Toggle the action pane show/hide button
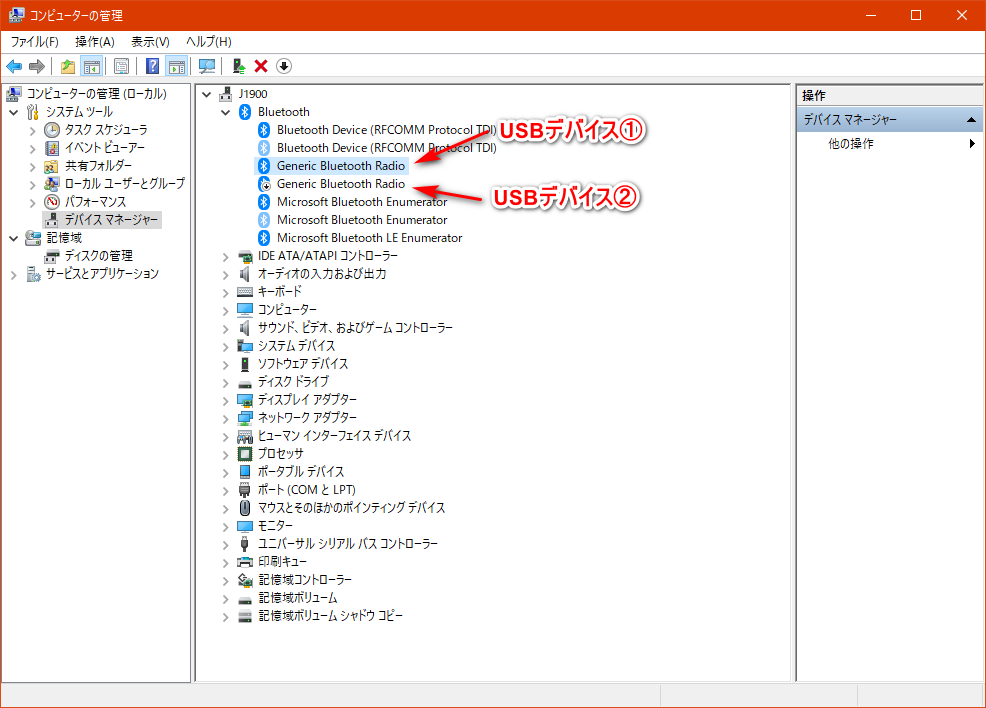 [x=177, y=66]
